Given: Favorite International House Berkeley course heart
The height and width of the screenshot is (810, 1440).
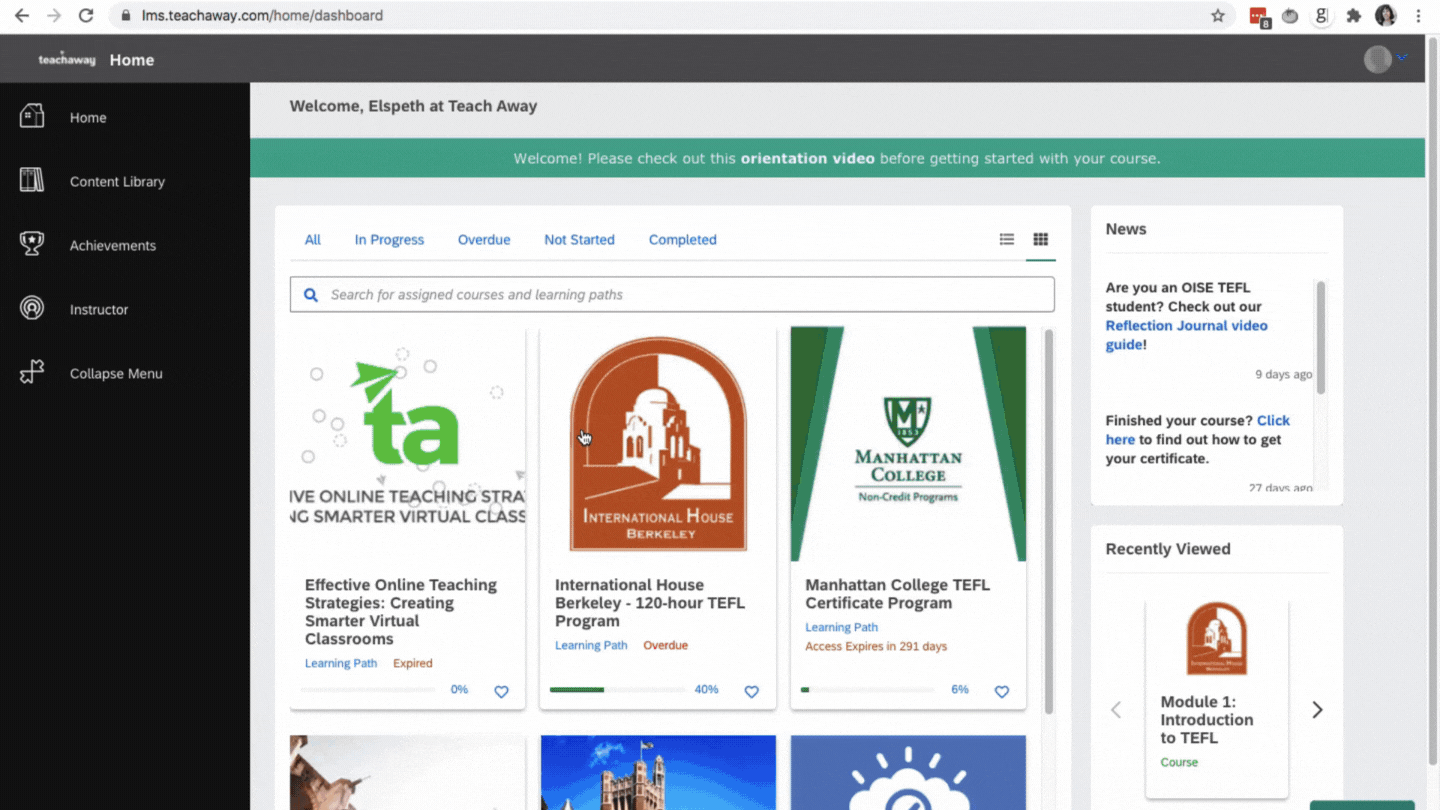Looking at the screenshot, I should pyautogui.click(x=751, y=691).
